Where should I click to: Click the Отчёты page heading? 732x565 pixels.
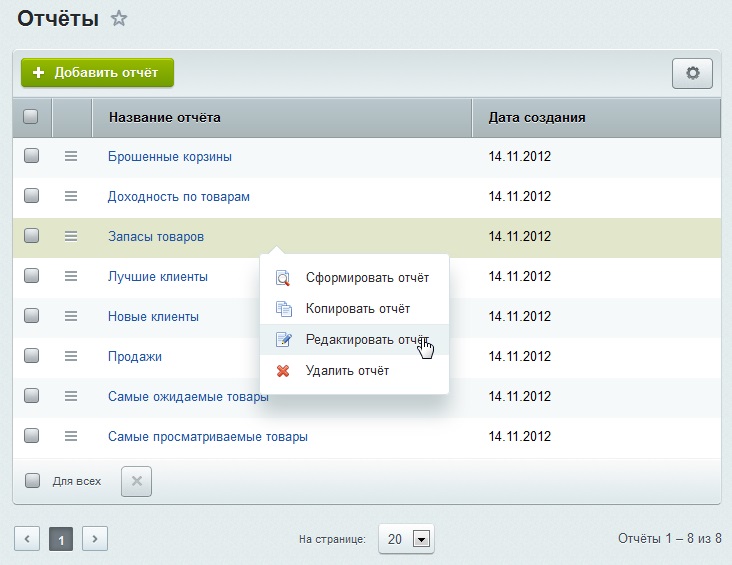pyautogui.click(x=58, y=19)
